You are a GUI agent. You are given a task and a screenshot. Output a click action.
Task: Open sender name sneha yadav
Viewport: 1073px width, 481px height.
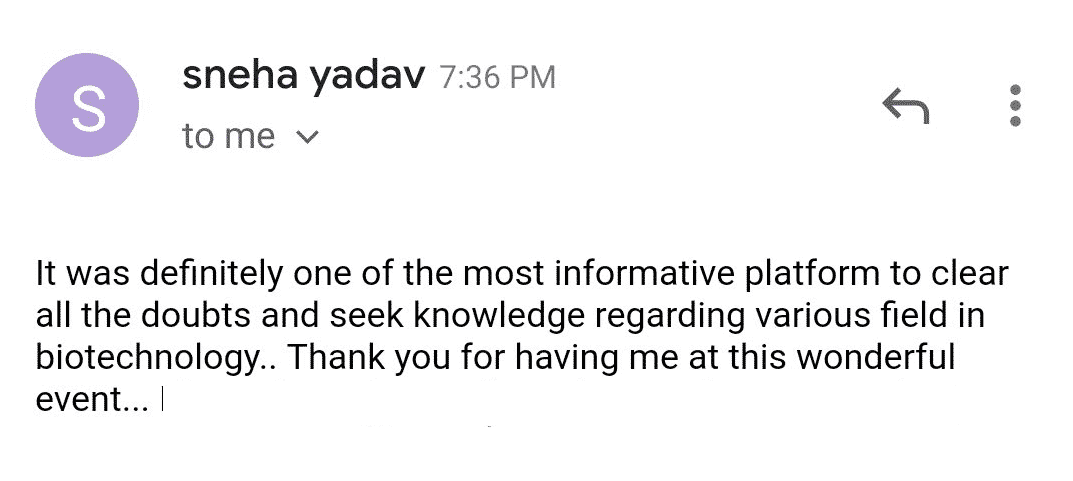(304, 77)
